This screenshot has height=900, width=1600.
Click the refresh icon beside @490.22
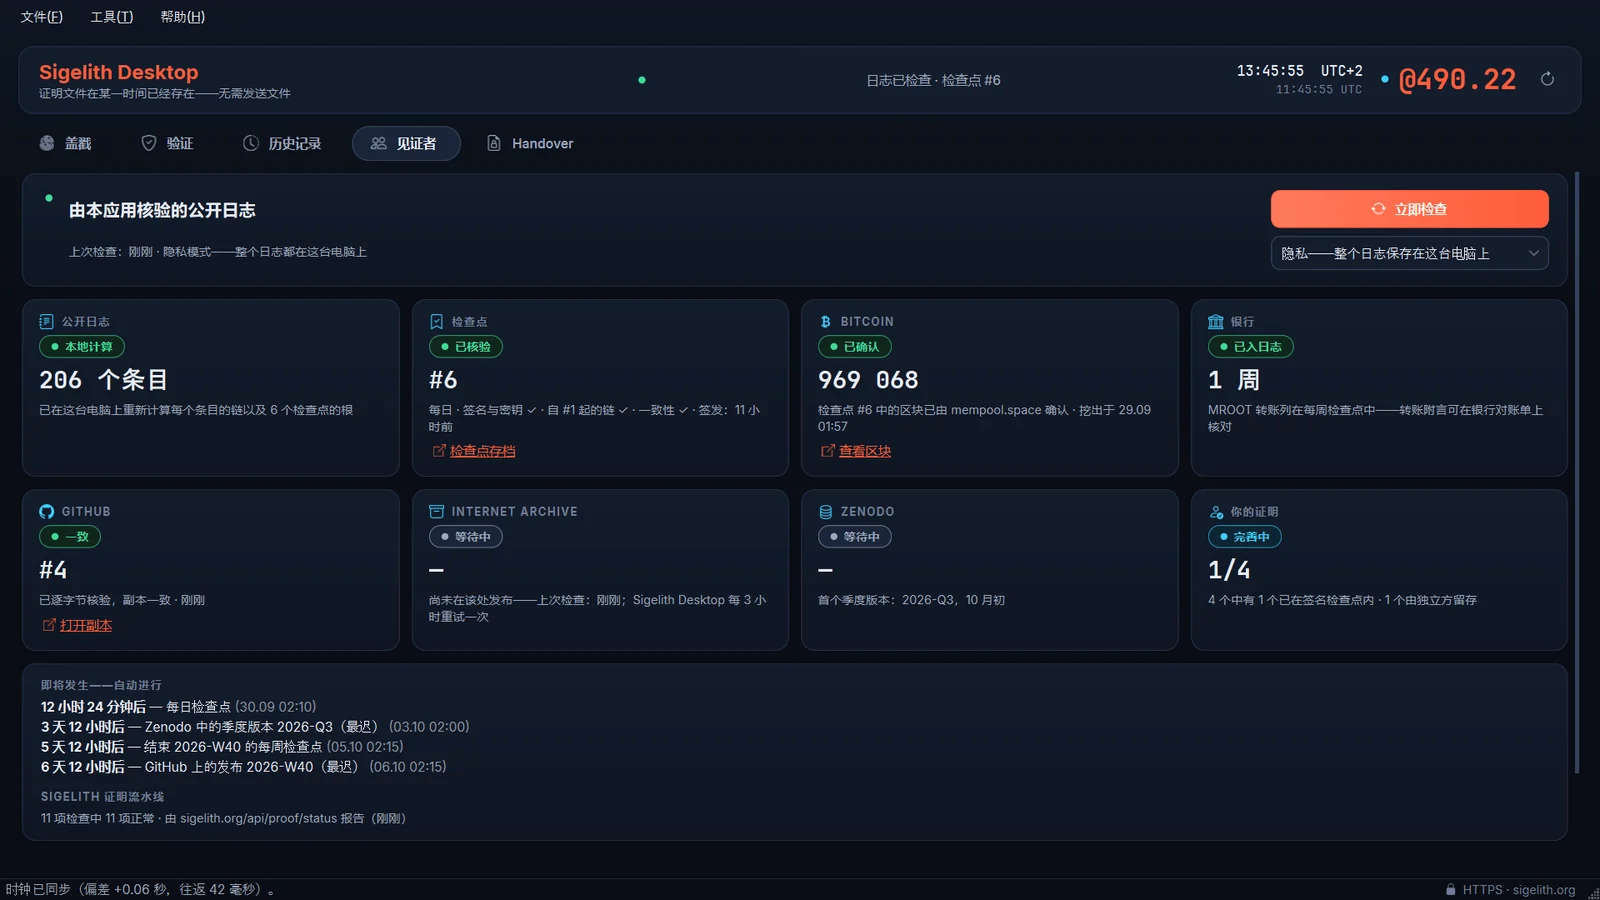[x=1547, y=79]
